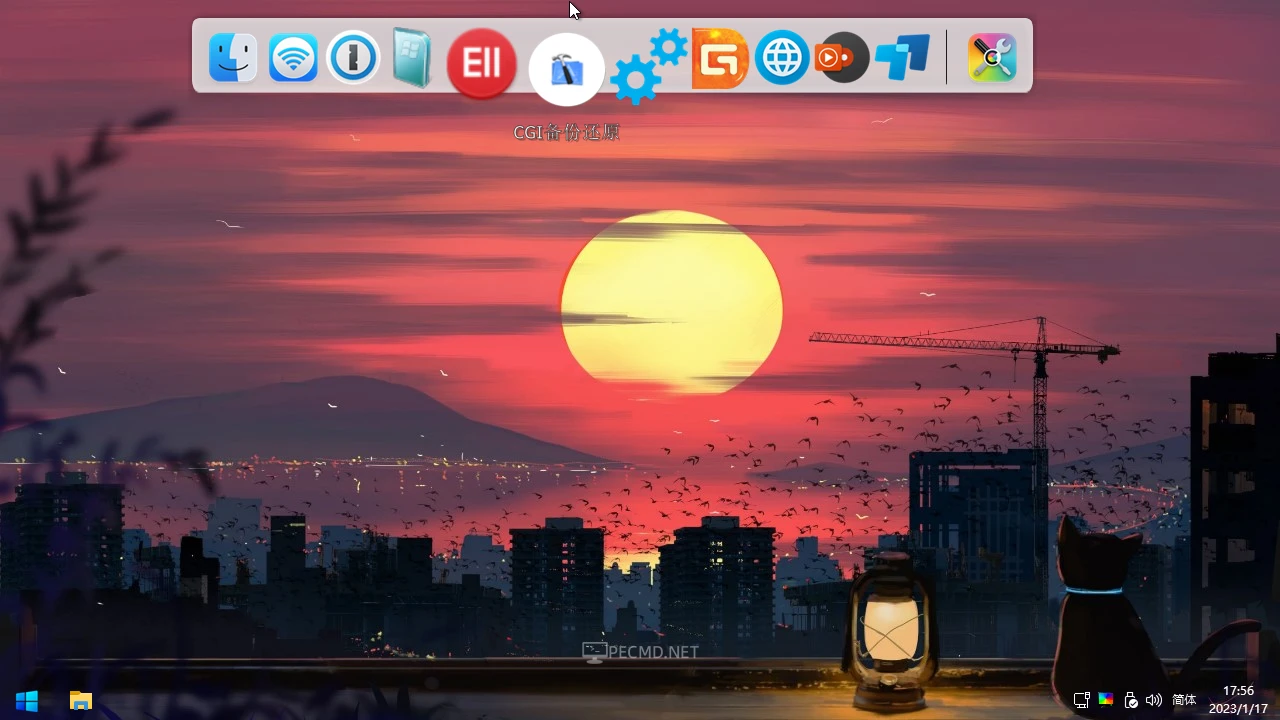Viewport: 1280px width, 720px height.
Task: Open the blue double-gears settings icon
Action: click(x=650, y=66)
